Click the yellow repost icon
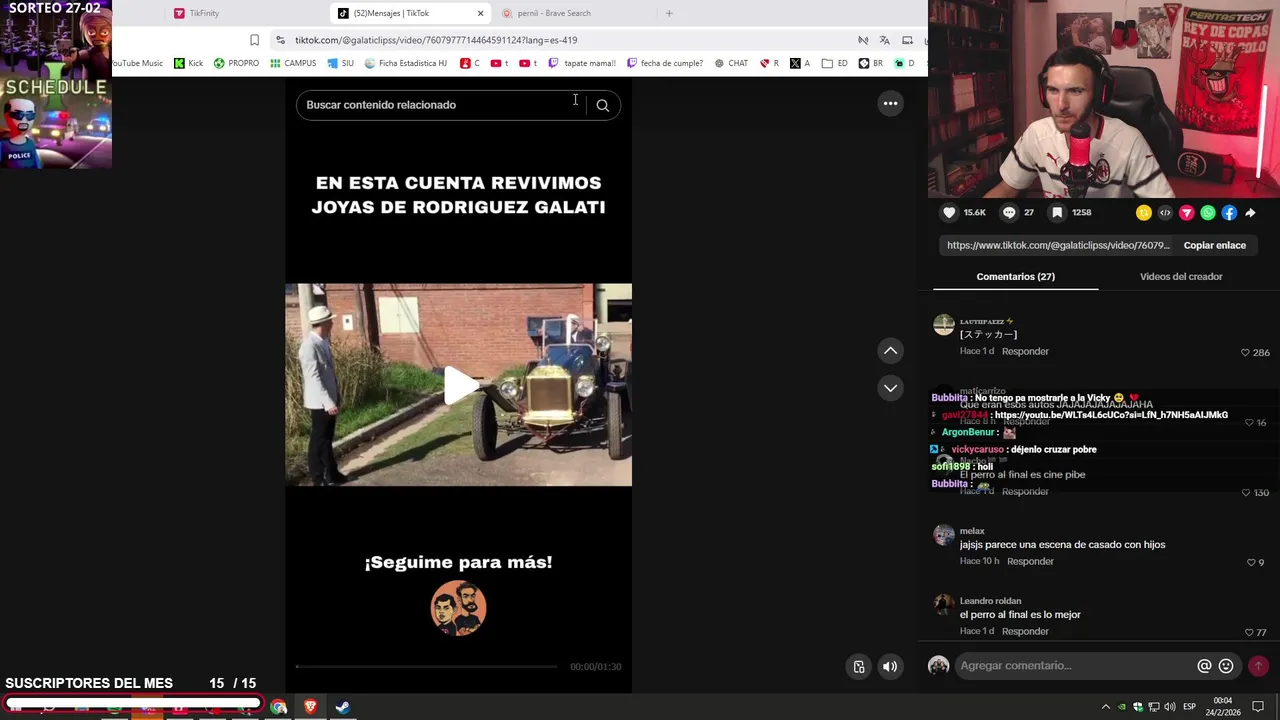 tap(1143, 212)
